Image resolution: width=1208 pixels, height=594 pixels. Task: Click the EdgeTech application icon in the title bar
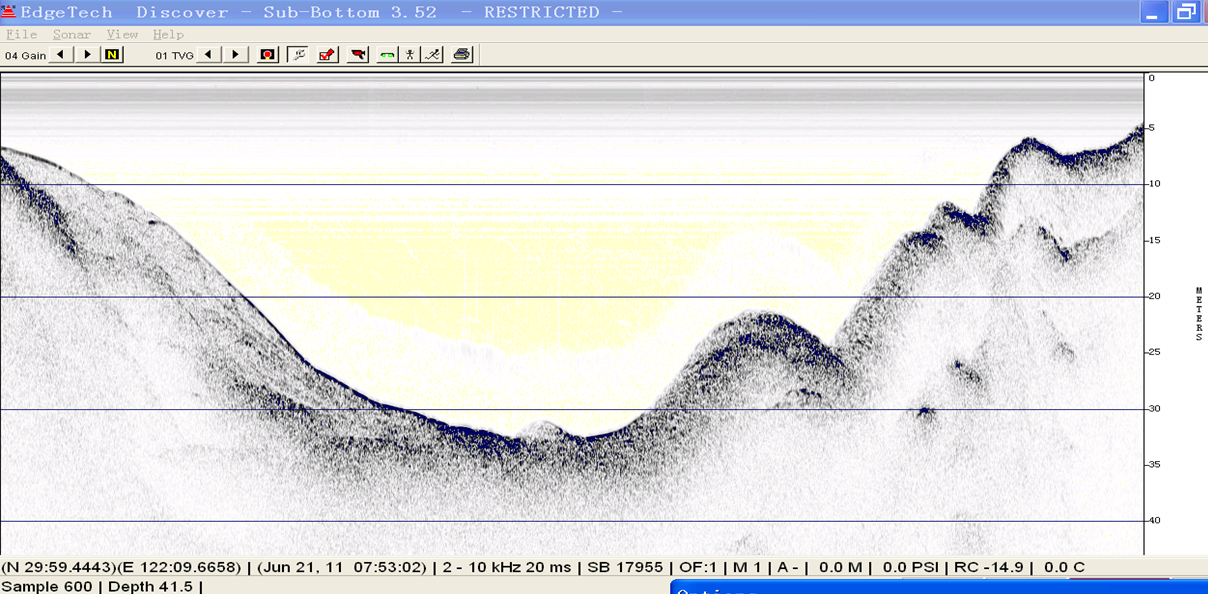click(x=9, y=12)
